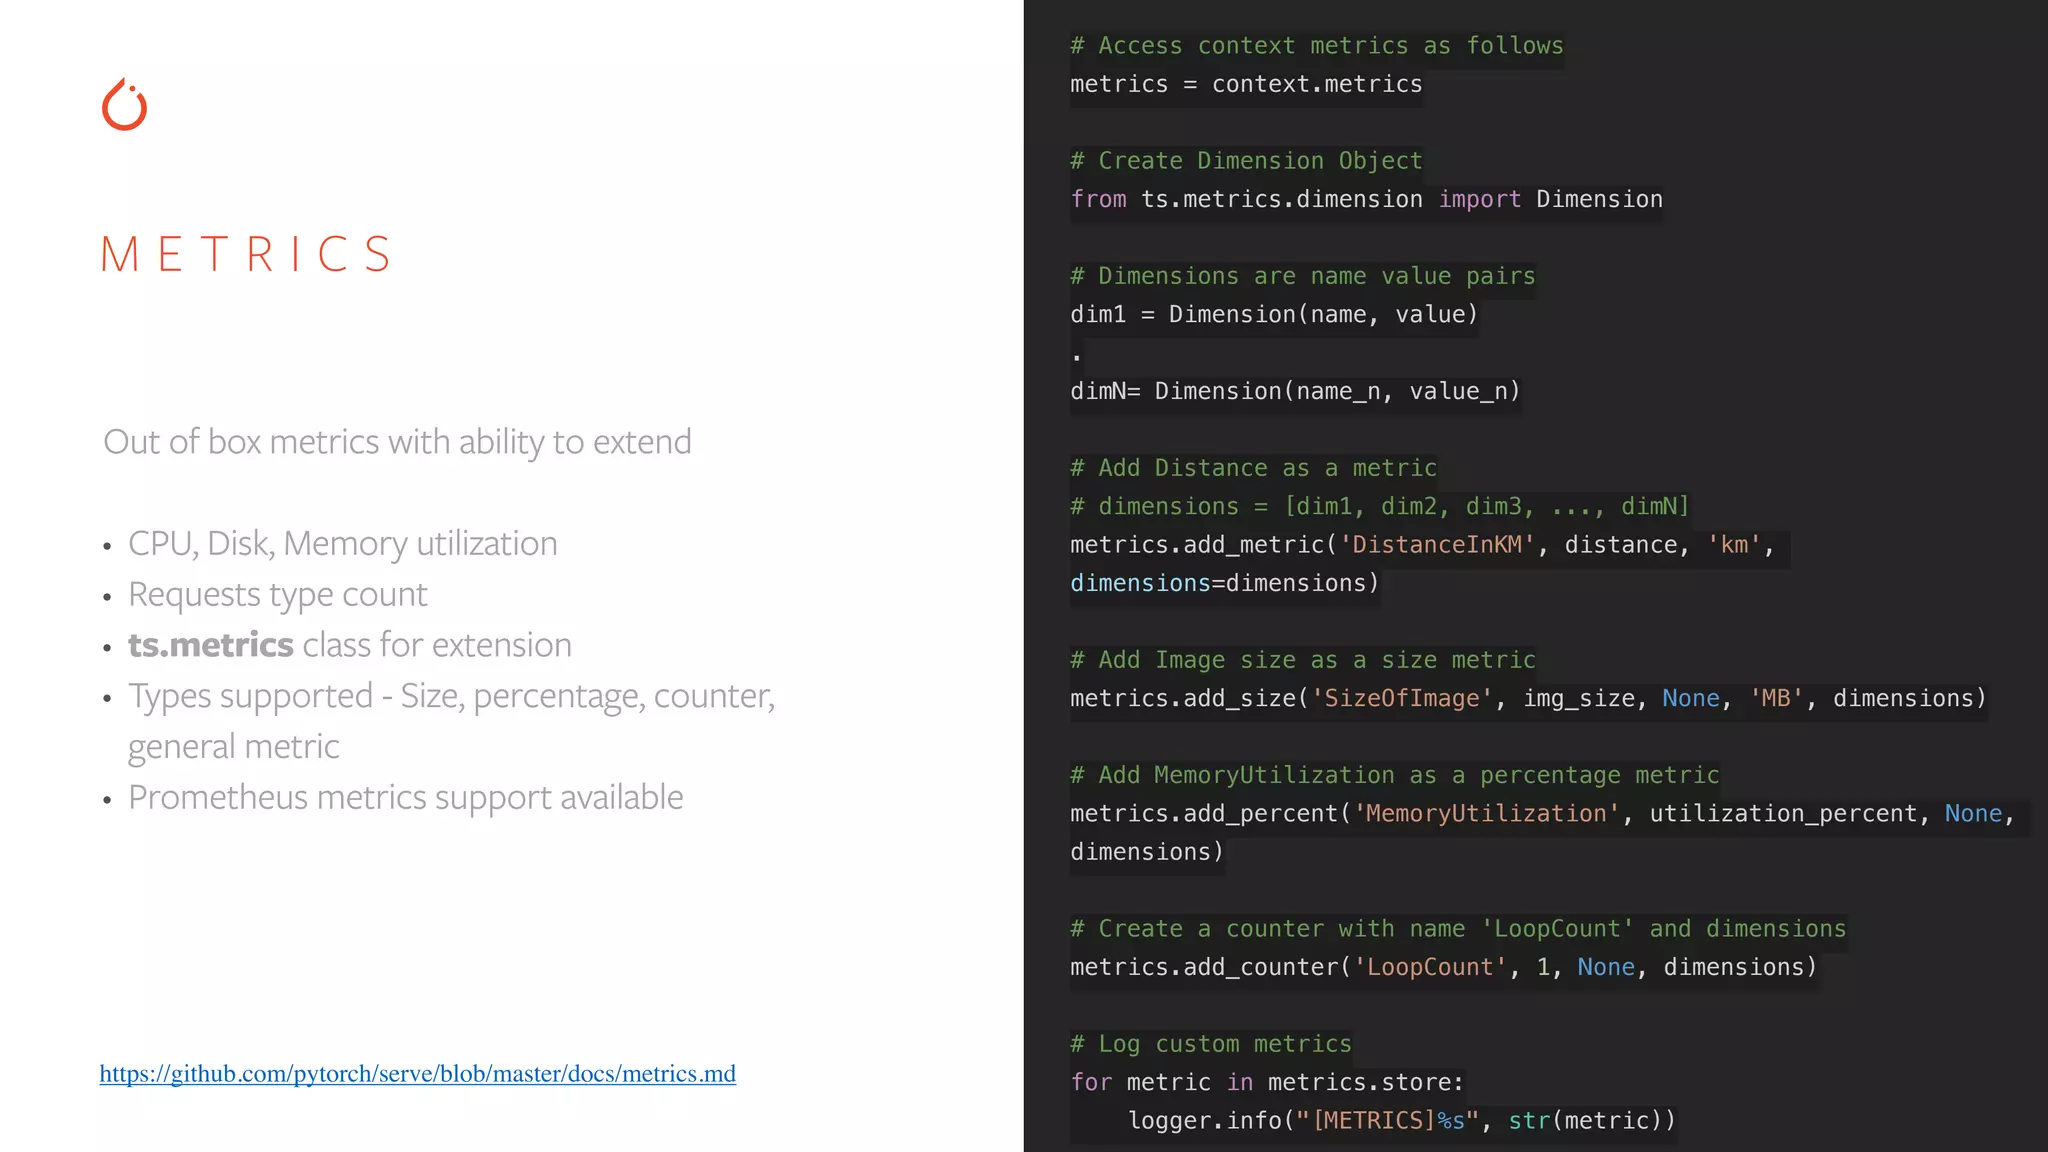
Task: Click the 'SizeOfImage' string in add_size call
Action: coord(1400,698)
